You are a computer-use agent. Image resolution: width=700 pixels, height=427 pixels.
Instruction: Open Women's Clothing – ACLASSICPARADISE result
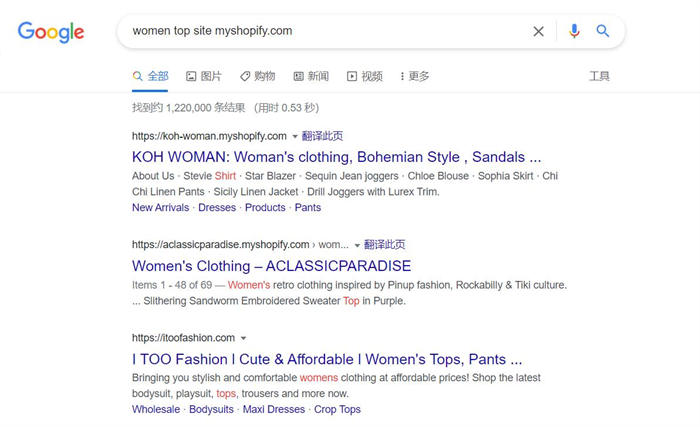(x=271, y=266)
